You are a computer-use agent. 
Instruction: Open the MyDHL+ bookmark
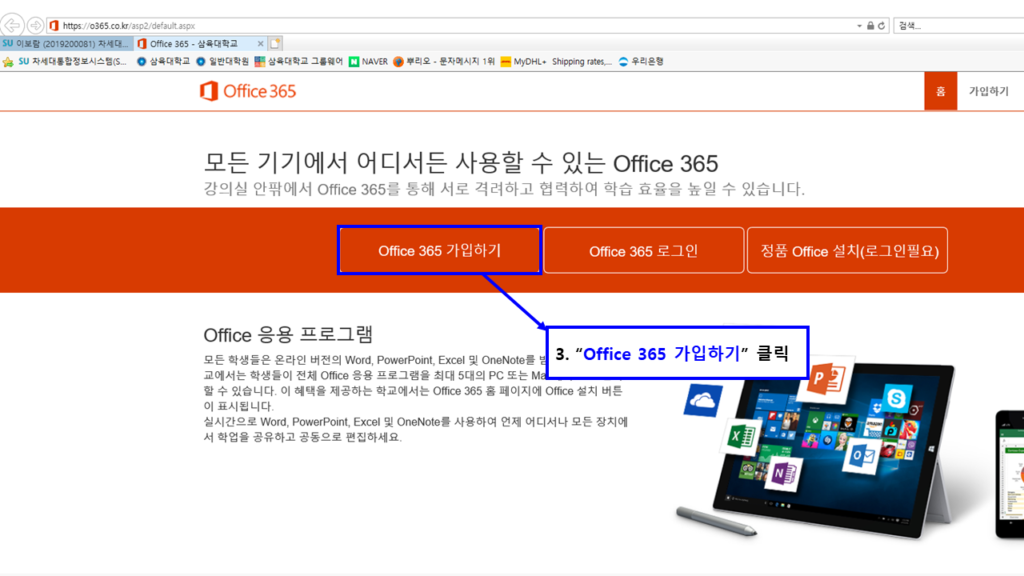tap(523, 61)
